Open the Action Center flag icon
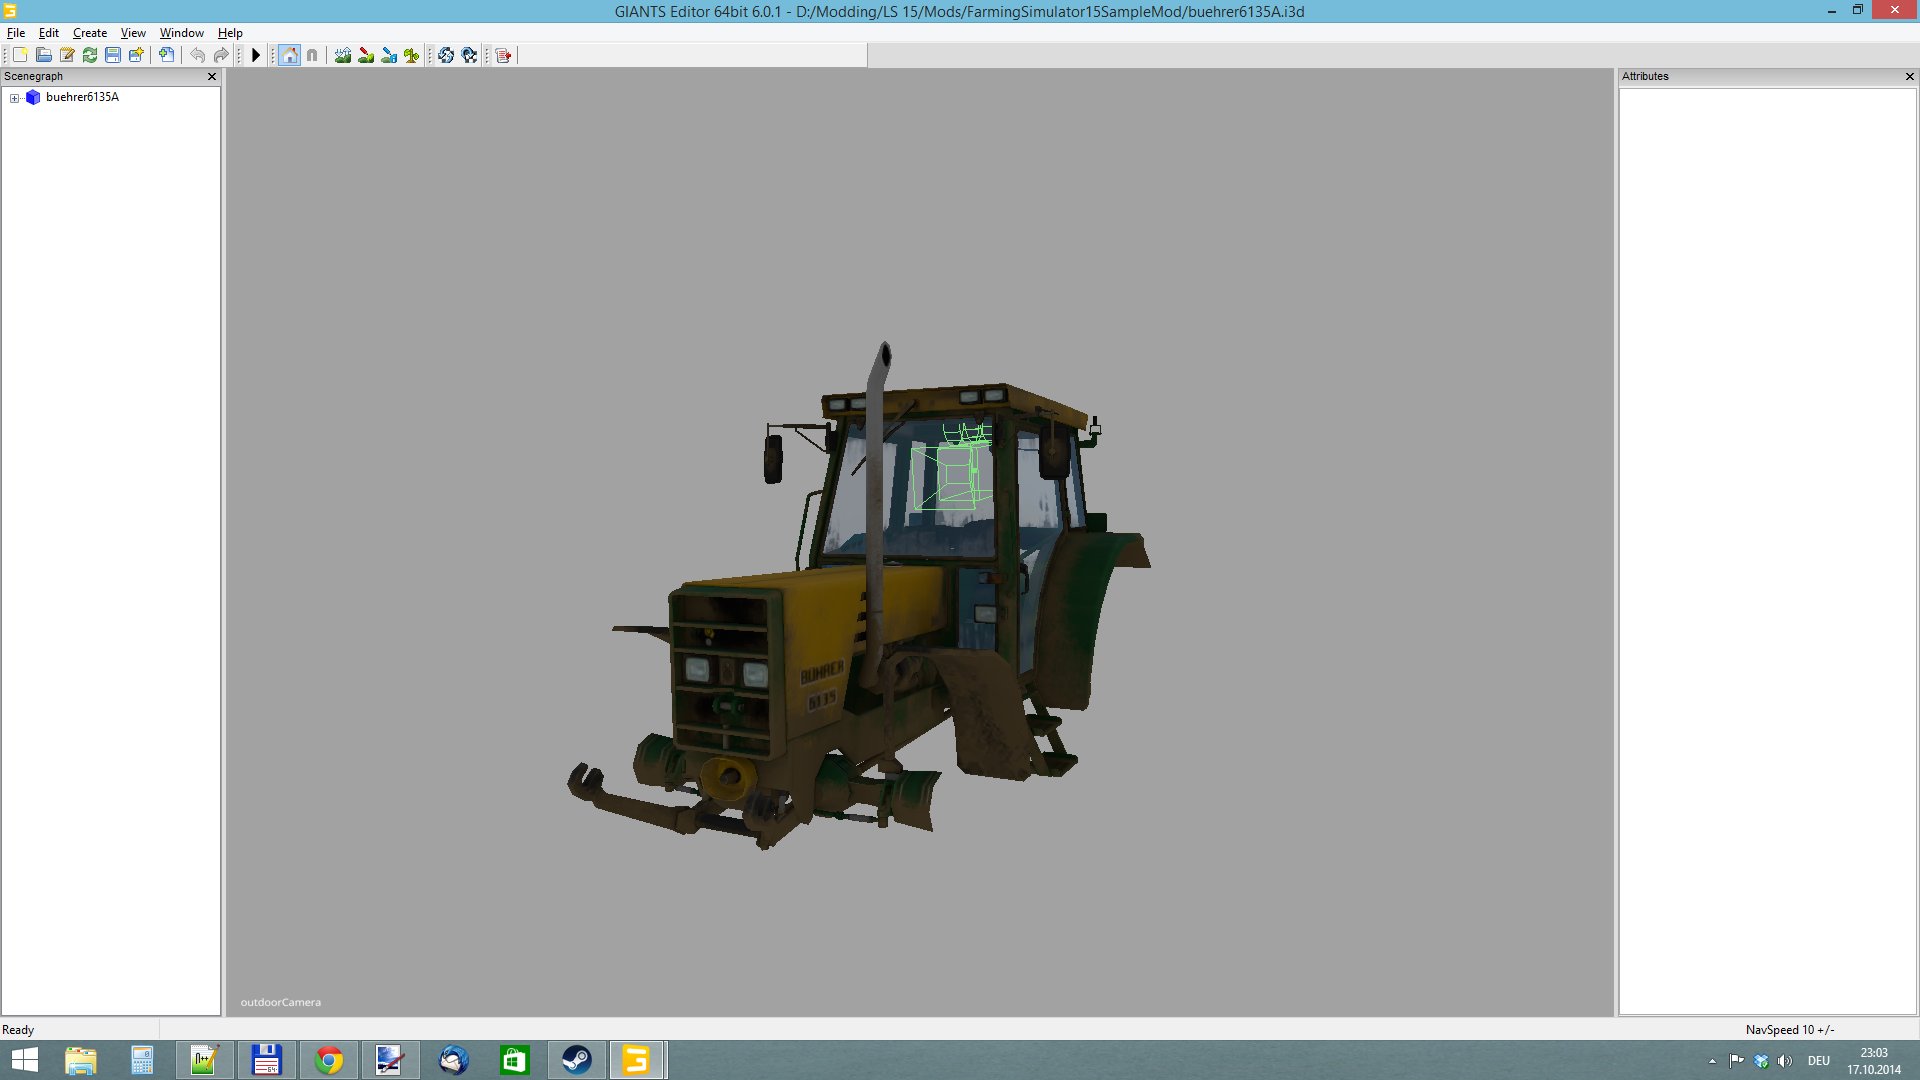The height and width of the screenshot is (1080, 1920). (1736, 1061)
